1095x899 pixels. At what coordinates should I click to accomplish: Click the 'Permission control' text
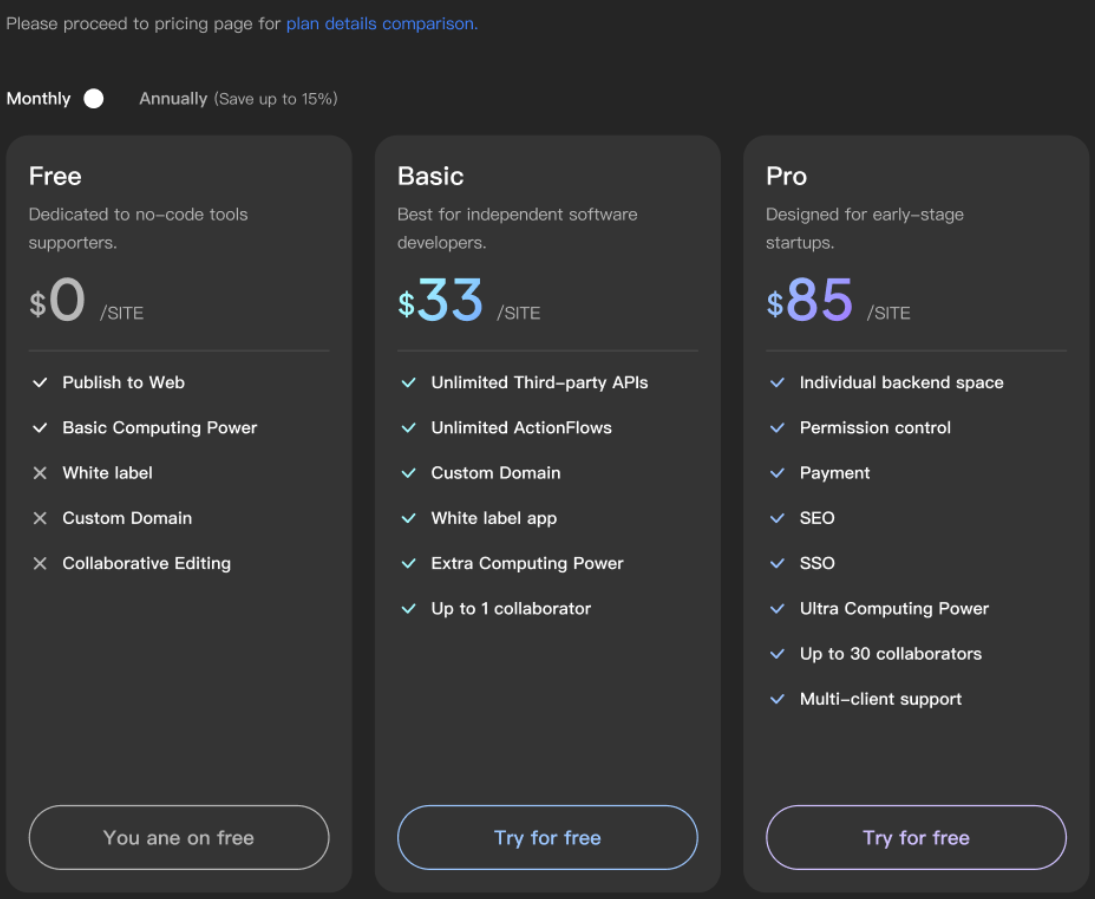[x=875, y=427]
